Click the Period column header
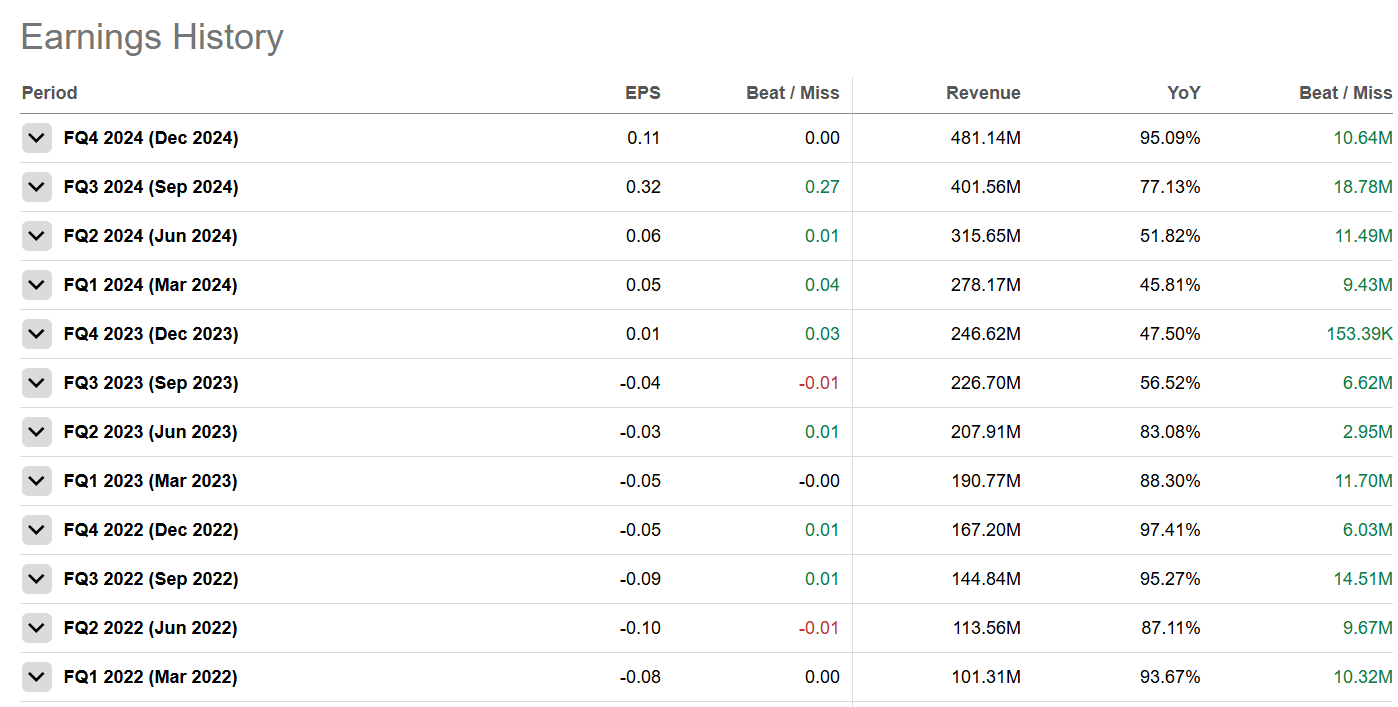The height and width of the screenshot is (707, 1398). pyautogui.click(x=49, y=93)
